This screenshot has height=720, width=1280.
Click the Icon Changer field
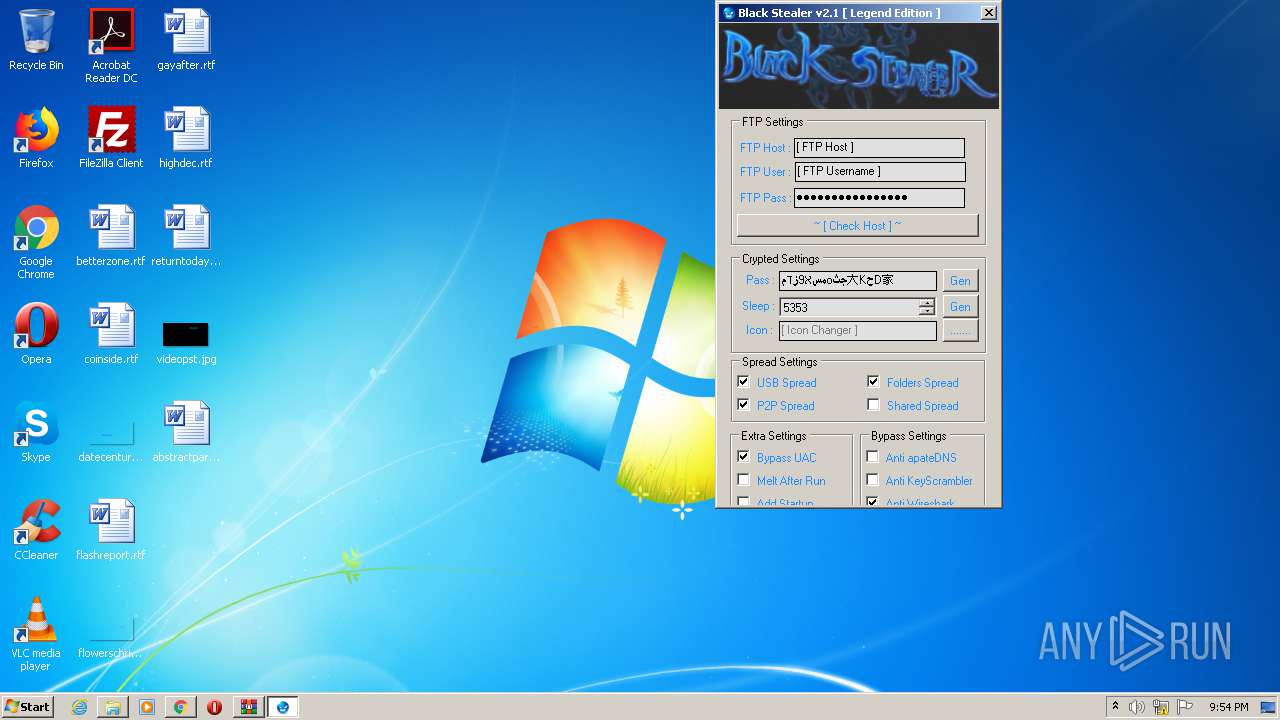tap(858, 331)
